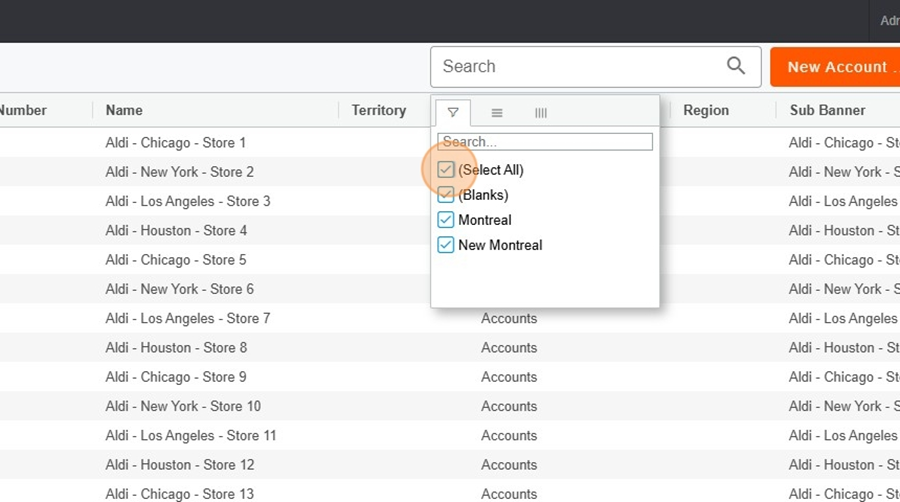Sort by the Sub Banner column header
The width and height of the screenshot is (900, 502).
click(827, 110)
